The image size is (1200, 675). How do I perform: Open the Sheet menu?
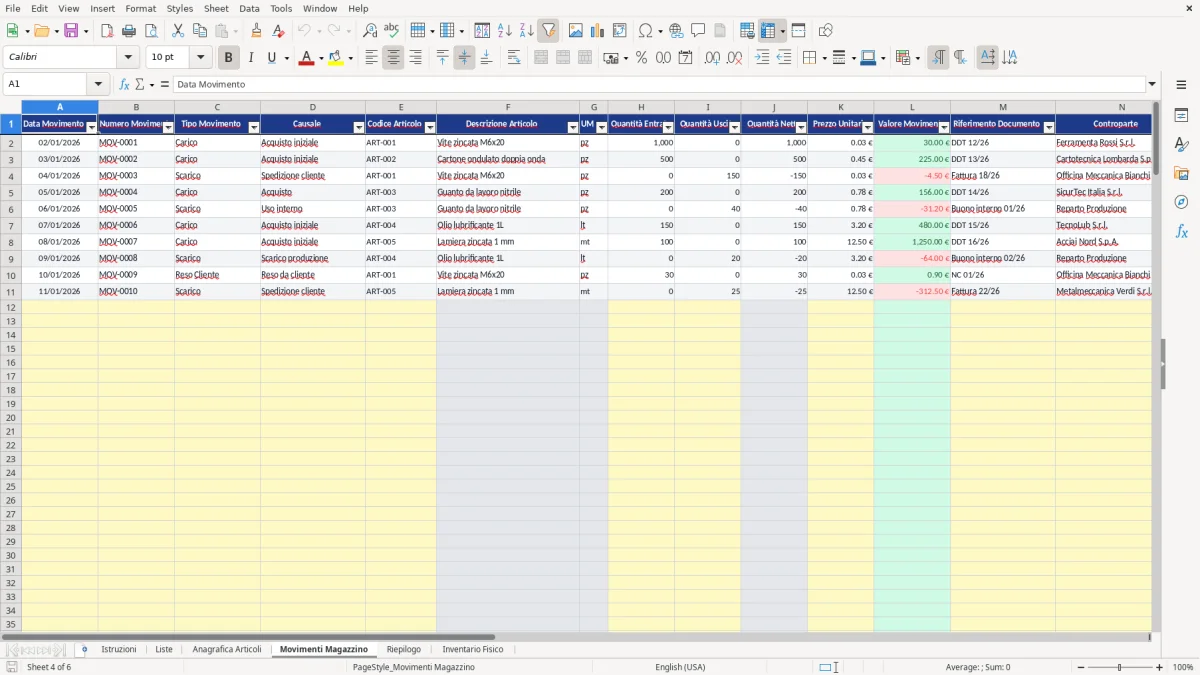click(216, 8)
